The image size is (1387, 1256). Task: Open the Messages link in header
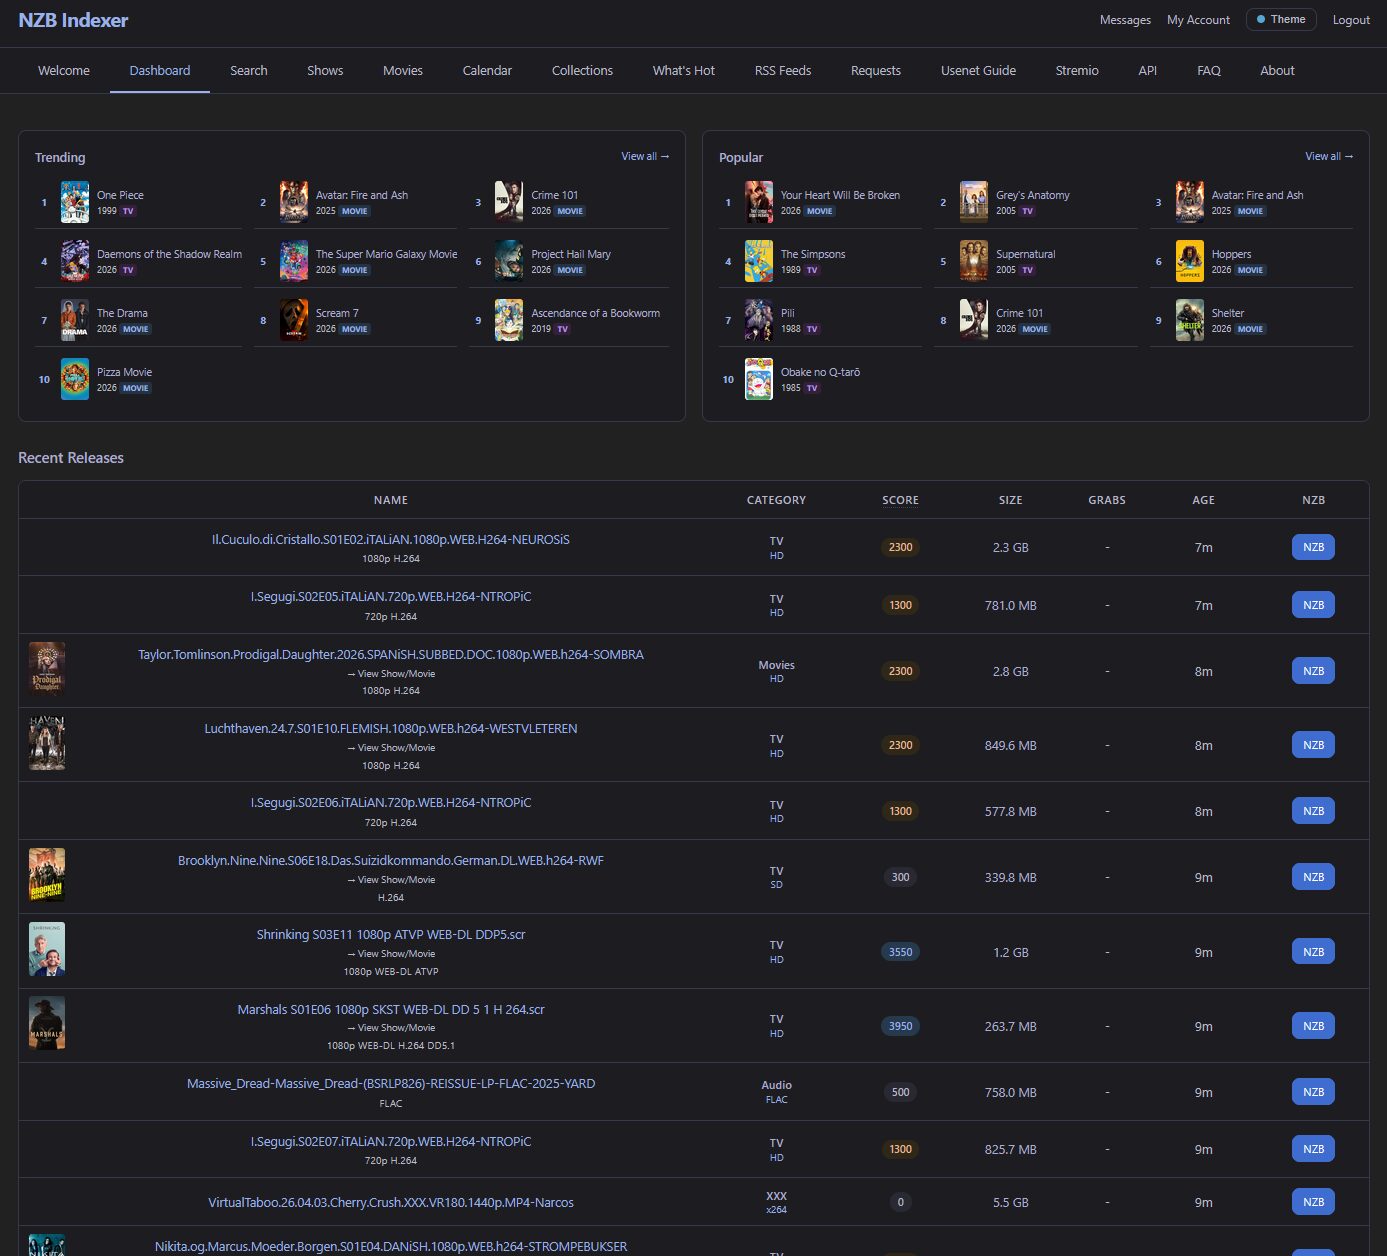1125,20
